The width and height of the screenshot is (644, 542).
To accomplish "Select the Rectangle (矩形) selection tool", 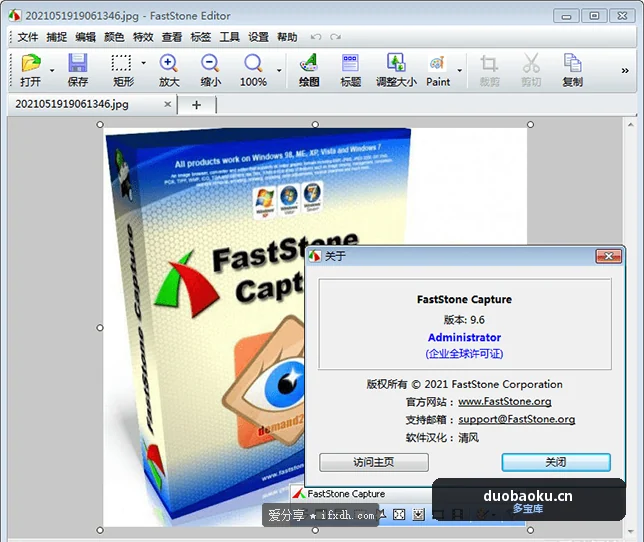I will coord(121,64).
